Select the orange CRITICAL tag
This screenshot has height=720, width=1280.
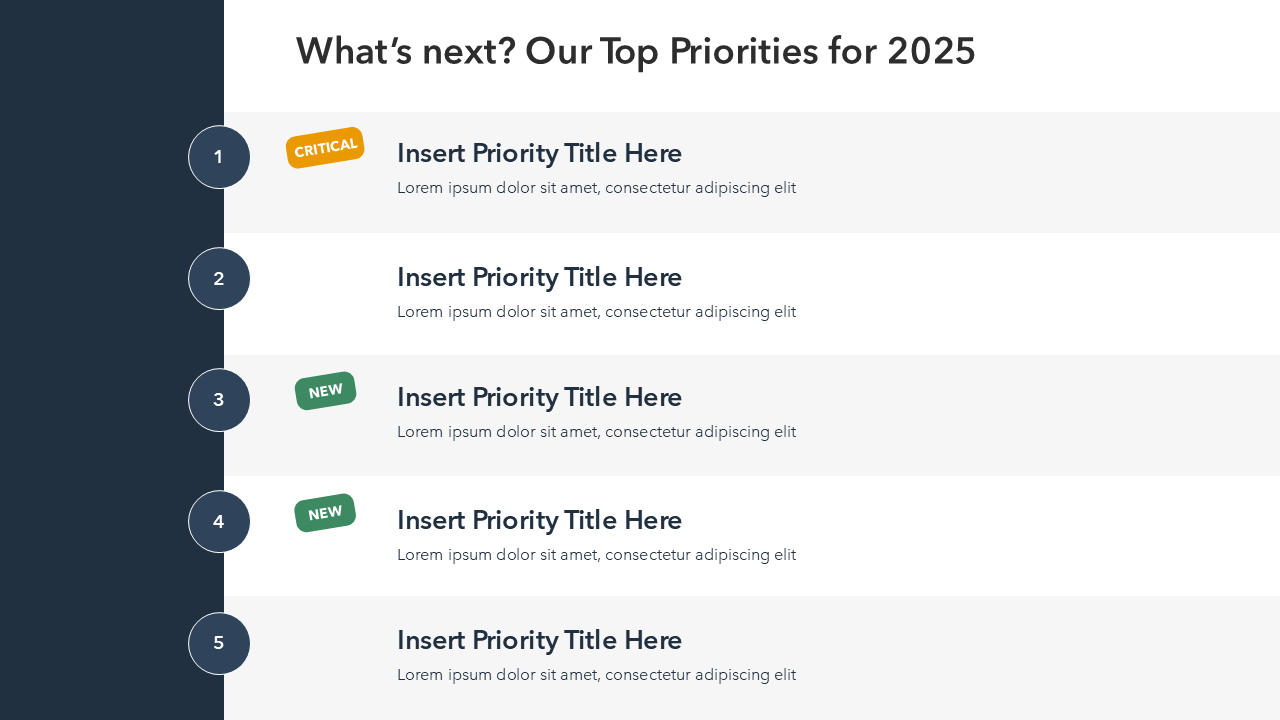click(x=325, y=148)
